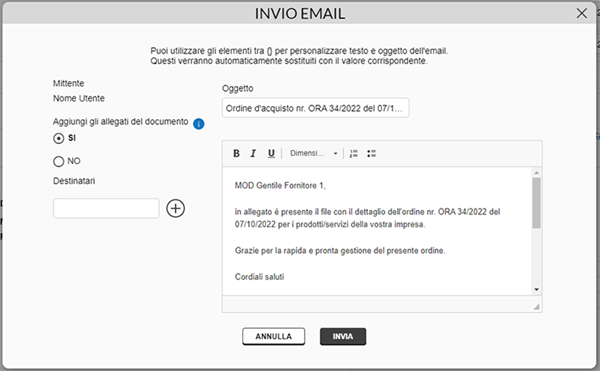600x371 pixels.
Task: Apply italic formatting in the editor
Action: 253,153
